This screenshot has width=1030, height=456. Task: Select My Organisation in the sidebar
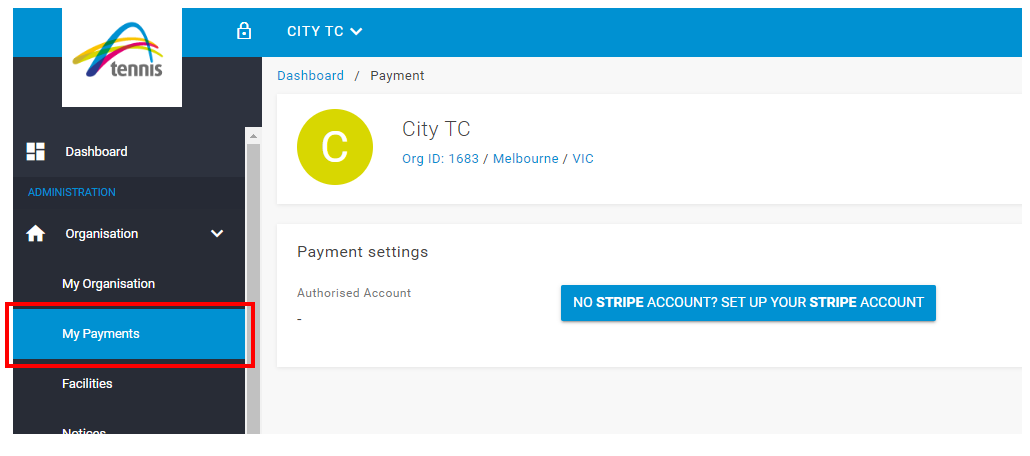pyautogui.click(x=108, y=284)
